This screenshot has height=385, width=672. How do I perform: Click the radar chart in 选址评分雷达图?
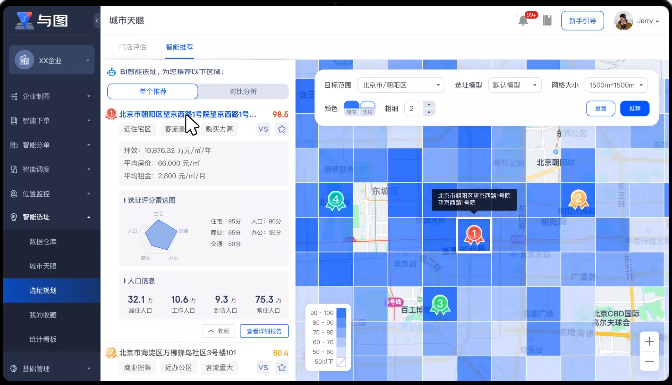tap(160, 235)
